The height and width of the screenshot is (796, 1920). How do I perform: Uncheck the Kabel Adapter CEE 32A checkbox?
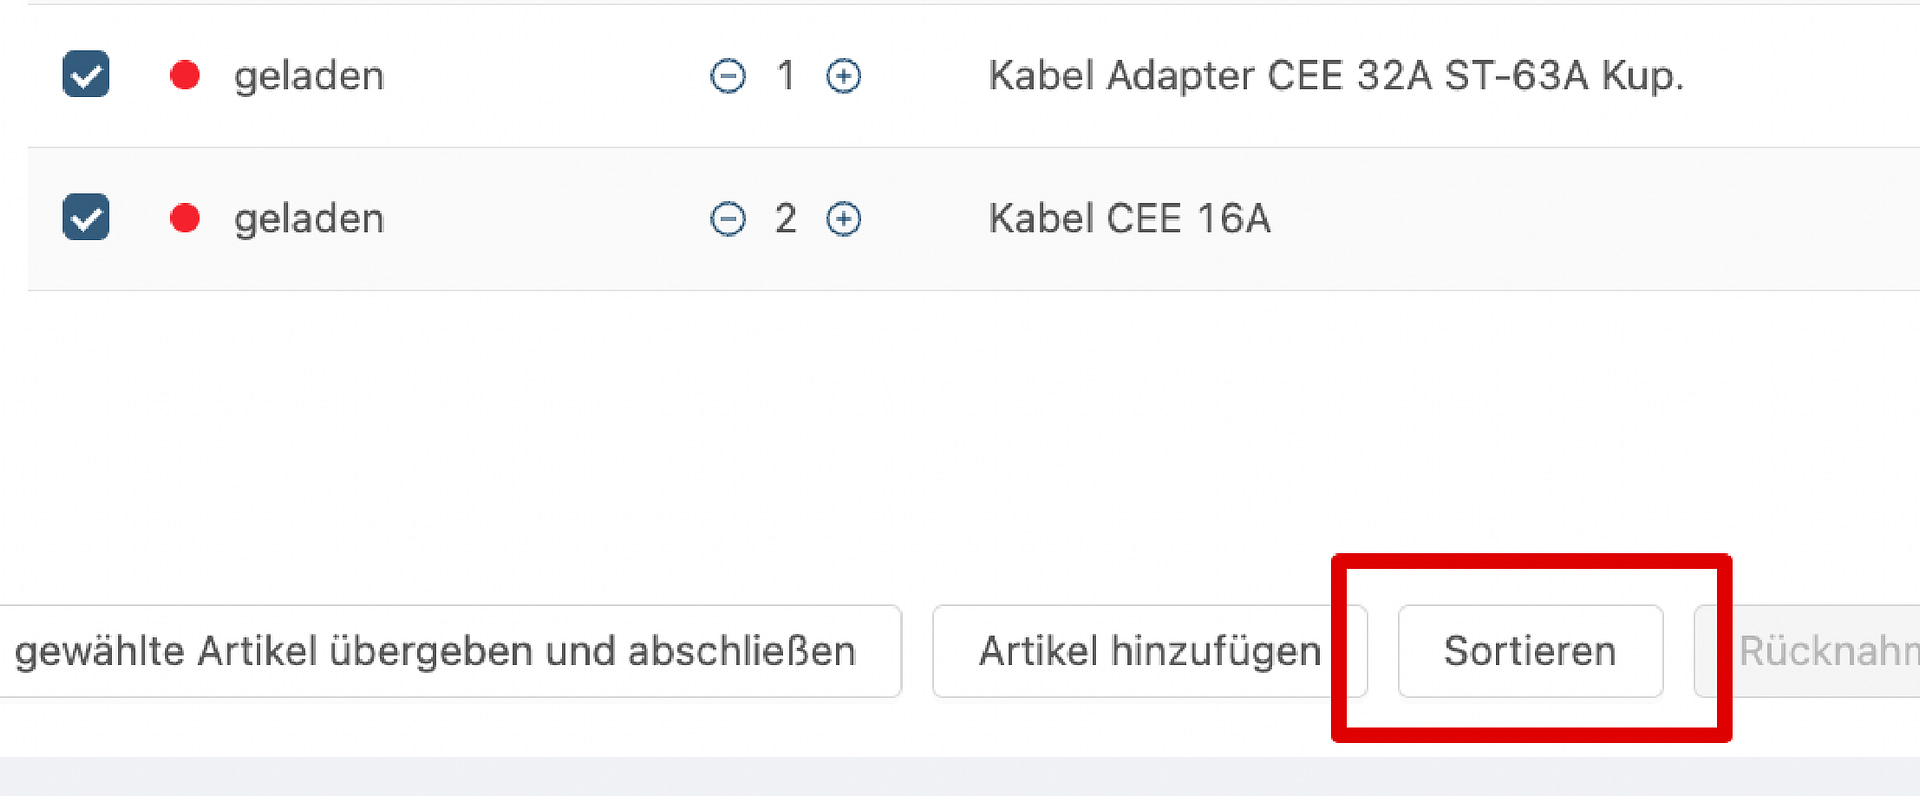click(86, 75)
